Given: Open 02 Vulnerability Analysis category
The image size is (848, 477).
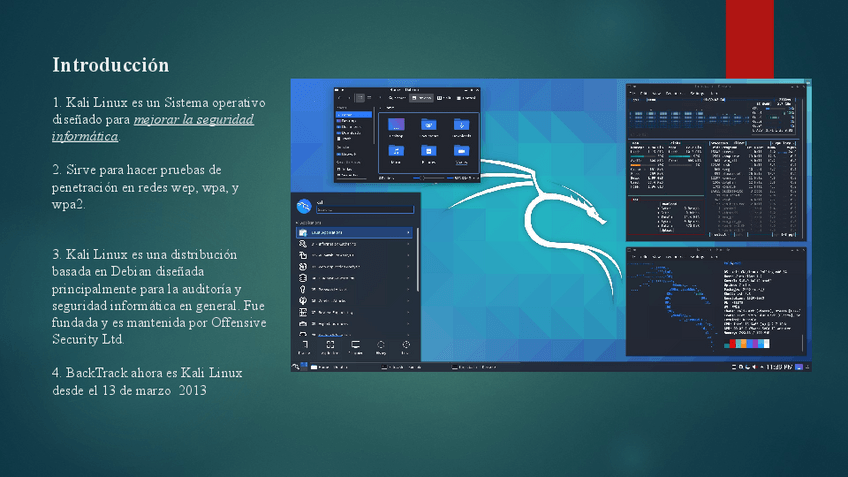Looking at the screenshot, I should tap(354, 255).
